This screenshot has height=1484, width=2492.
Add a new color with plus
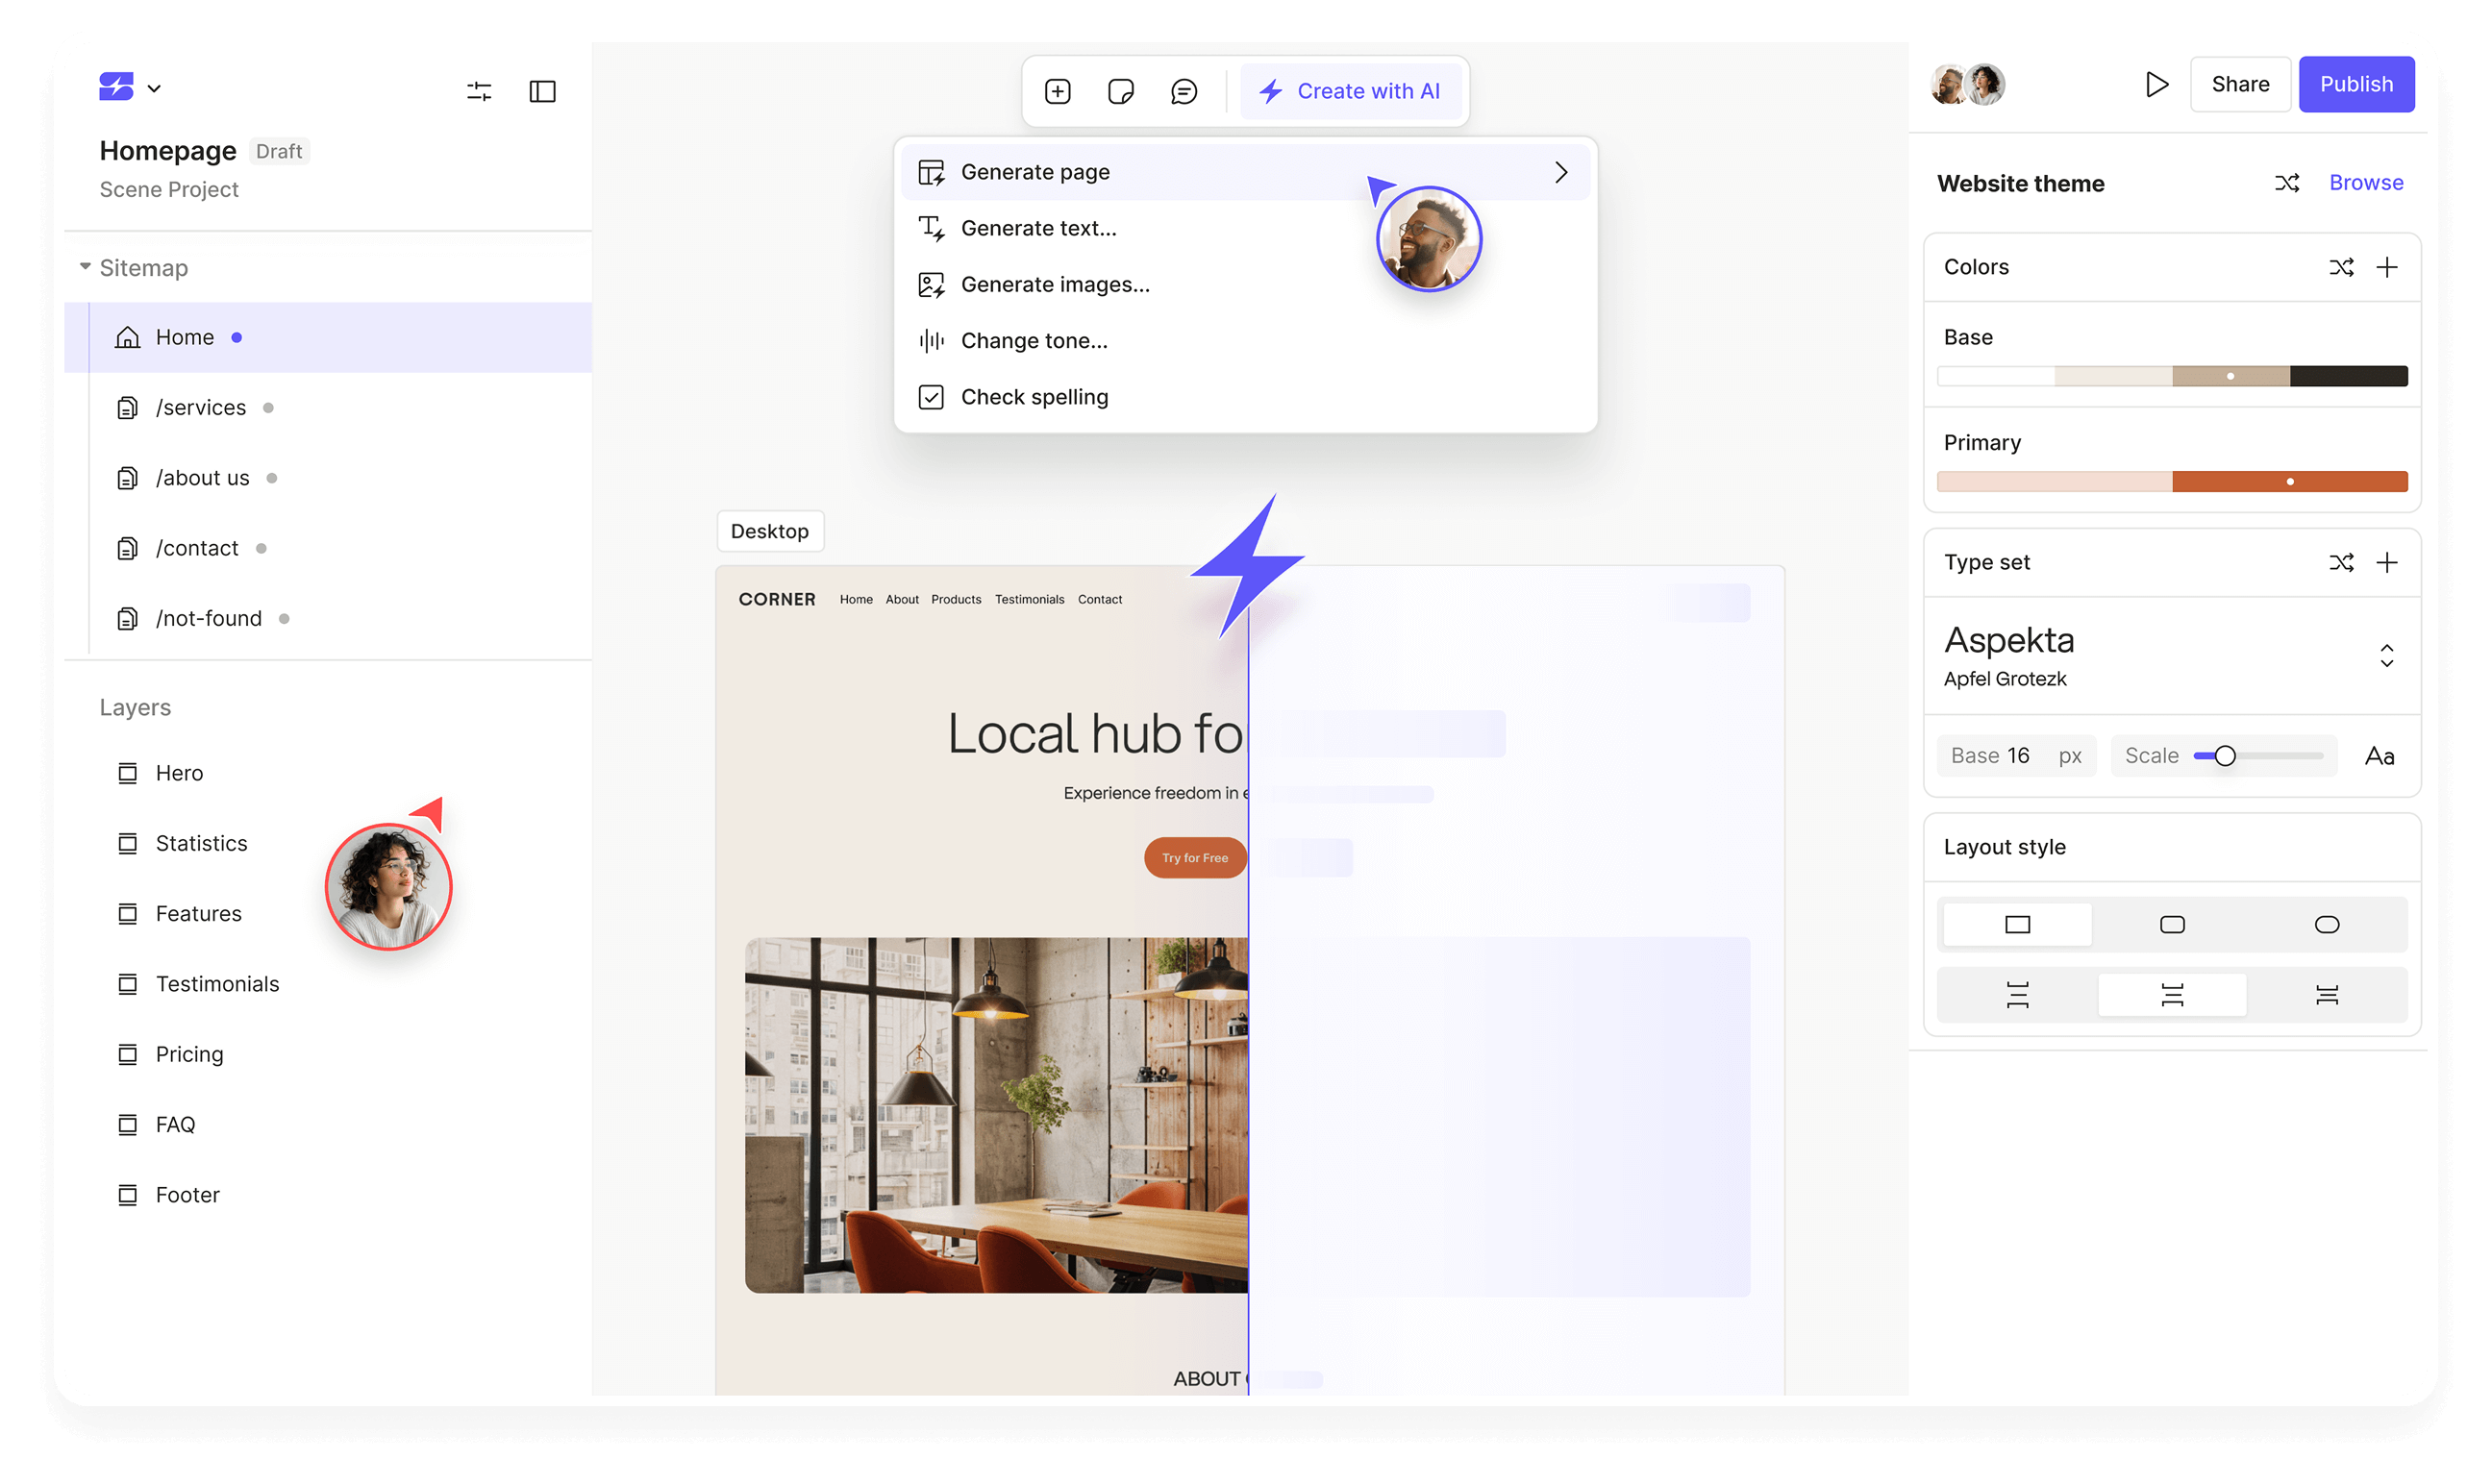click(x=2386, y=267)
